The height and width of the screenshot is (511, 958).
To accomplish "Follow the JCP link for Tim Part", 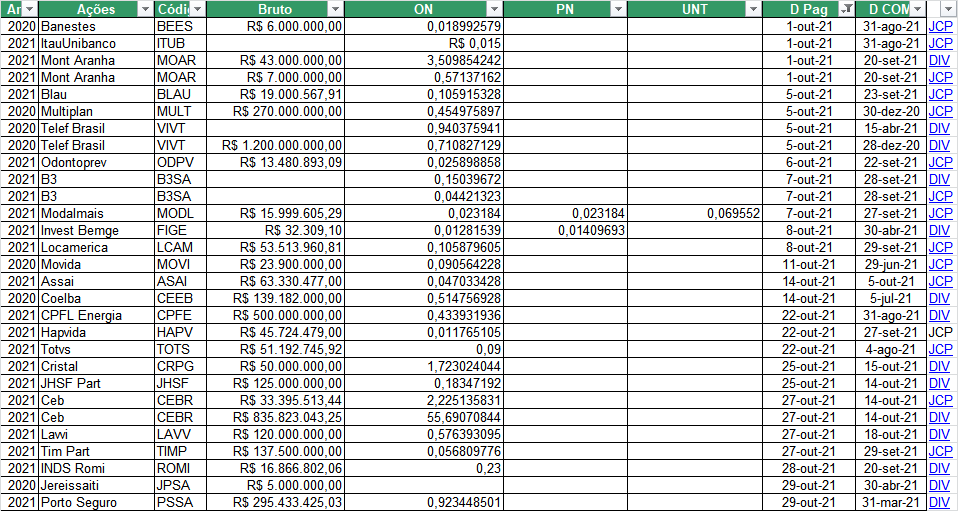I will pyautogui.click(x=940, y=451).
